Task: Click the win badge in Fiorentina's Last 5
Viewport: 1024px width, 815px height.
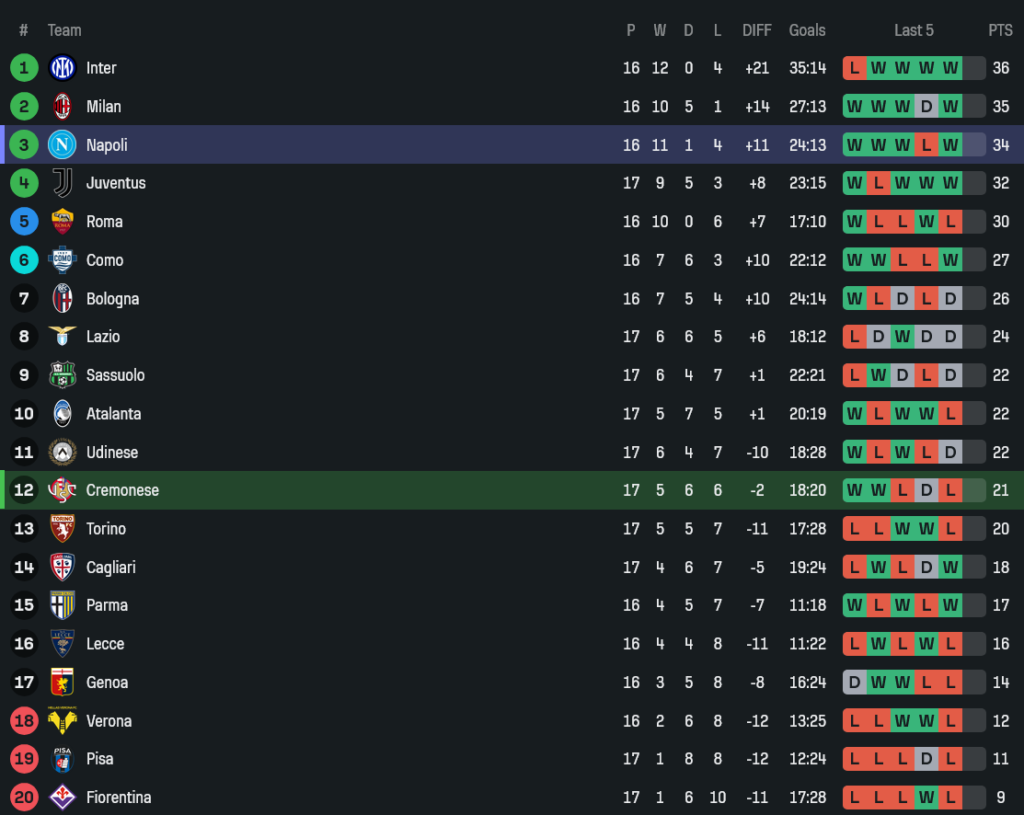Action: [927, 797]
